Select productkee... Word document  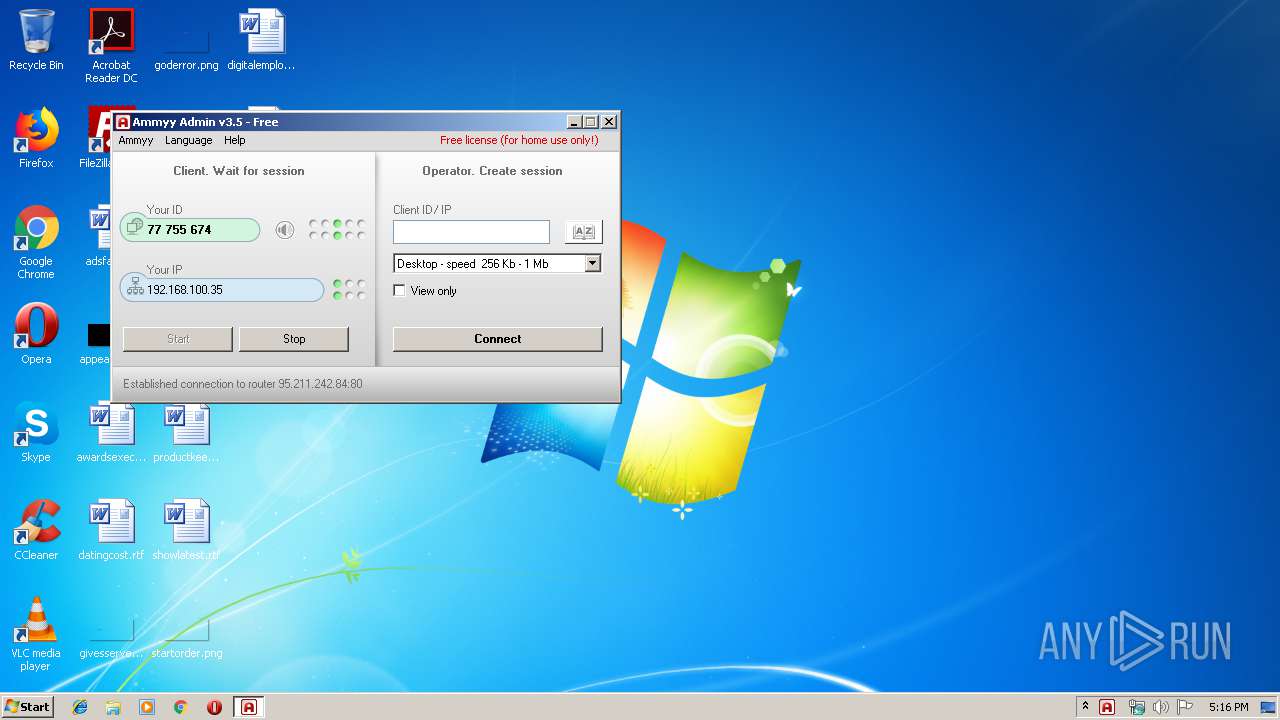point(186,433)
